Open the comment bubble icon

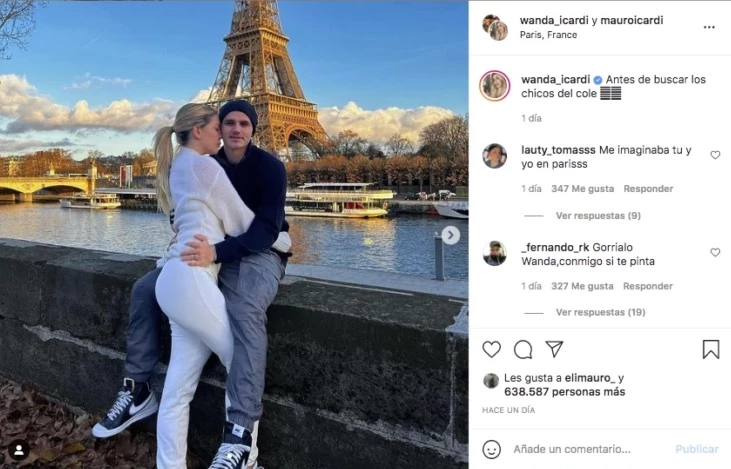coord(523,349)
